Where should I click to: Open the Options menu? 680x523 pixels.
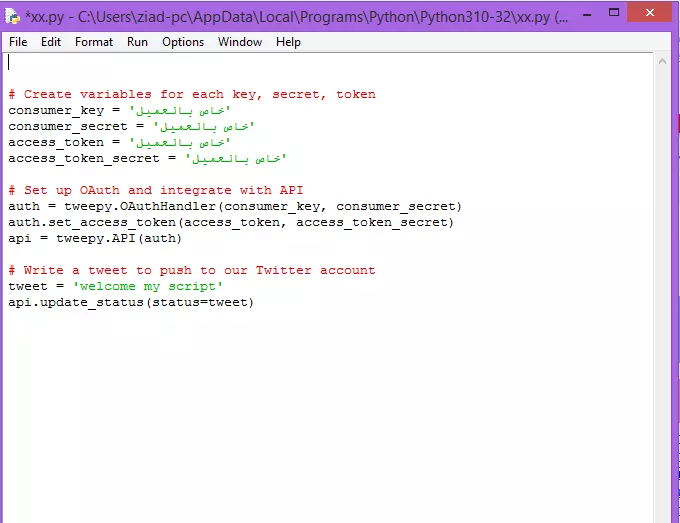coord(183,42)
